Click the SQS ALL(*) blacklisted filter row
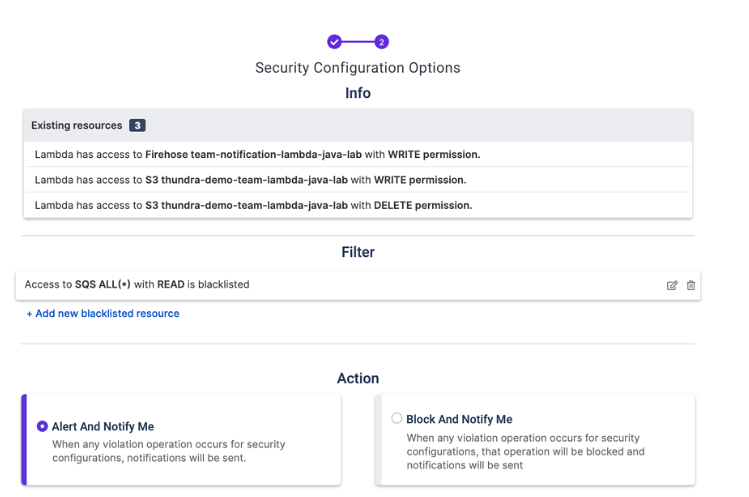749x497 pixels. (x=137, y=285)
